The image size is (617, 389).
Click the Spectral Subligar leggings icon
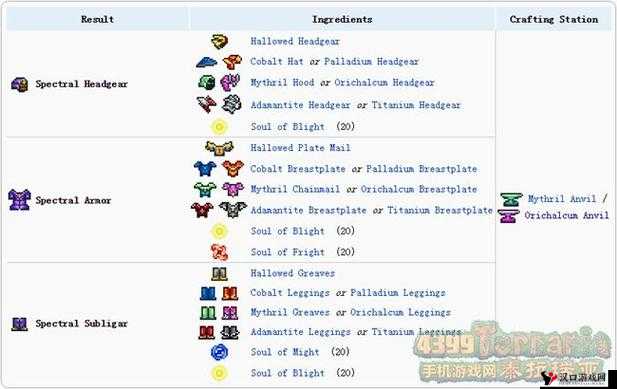tap(19, 324)
